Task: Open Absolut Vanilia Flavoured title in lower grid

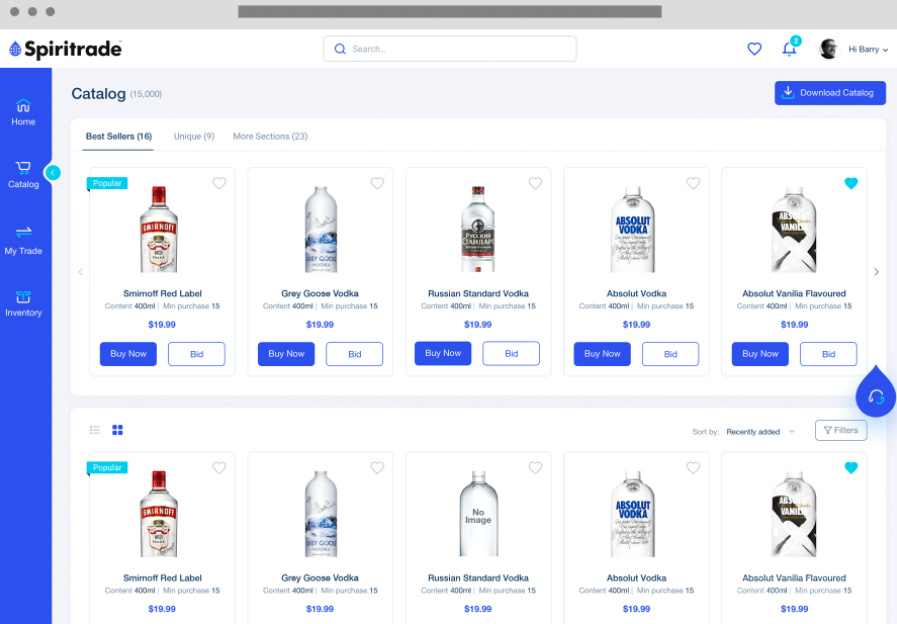Action: coord(794,578)
